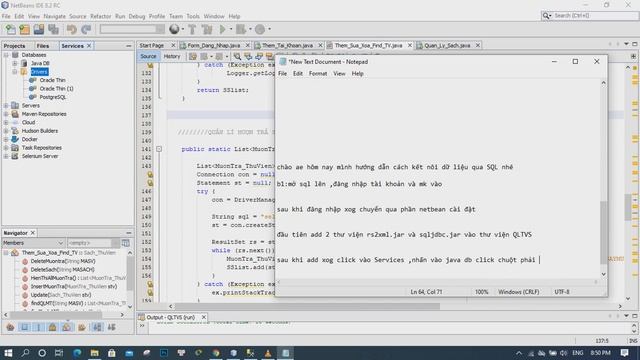Select the Selenium Server node
Viewport: 640px width, 360px height.
click(x=40, y=156)
